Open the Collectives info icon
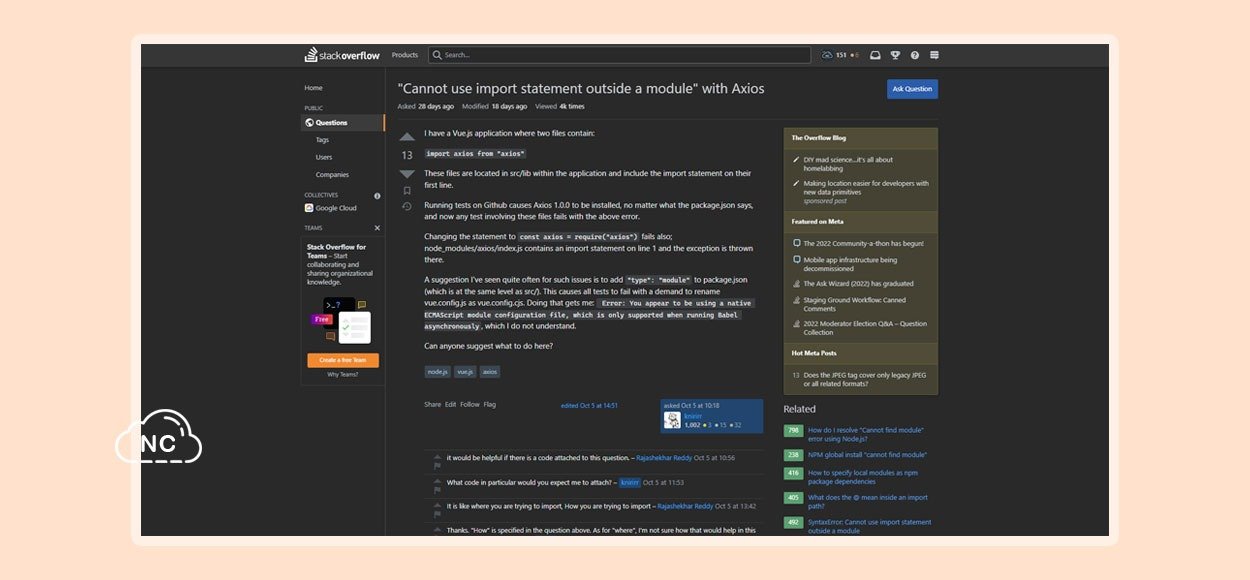 tap(377, 196)
